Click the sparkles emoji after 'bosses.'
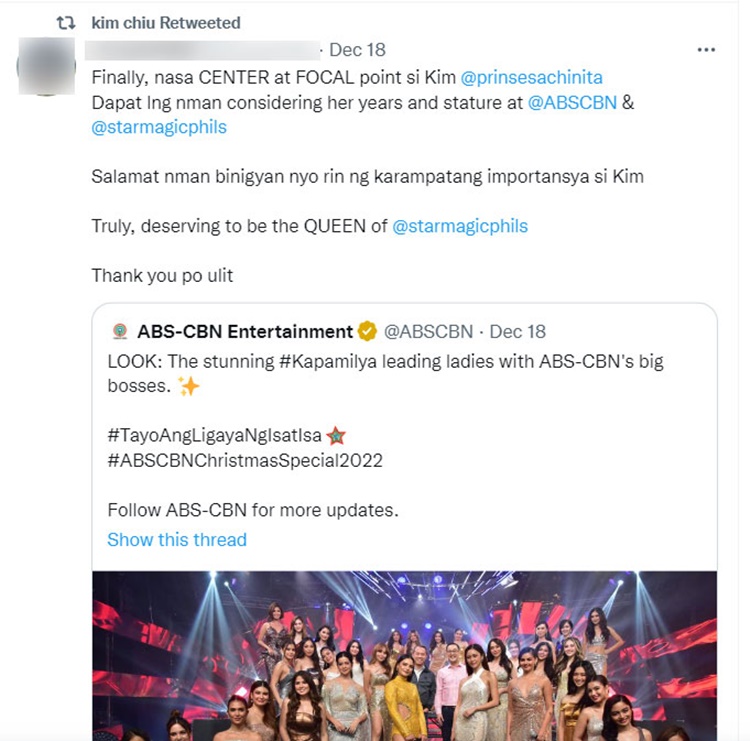 [189, 386]
